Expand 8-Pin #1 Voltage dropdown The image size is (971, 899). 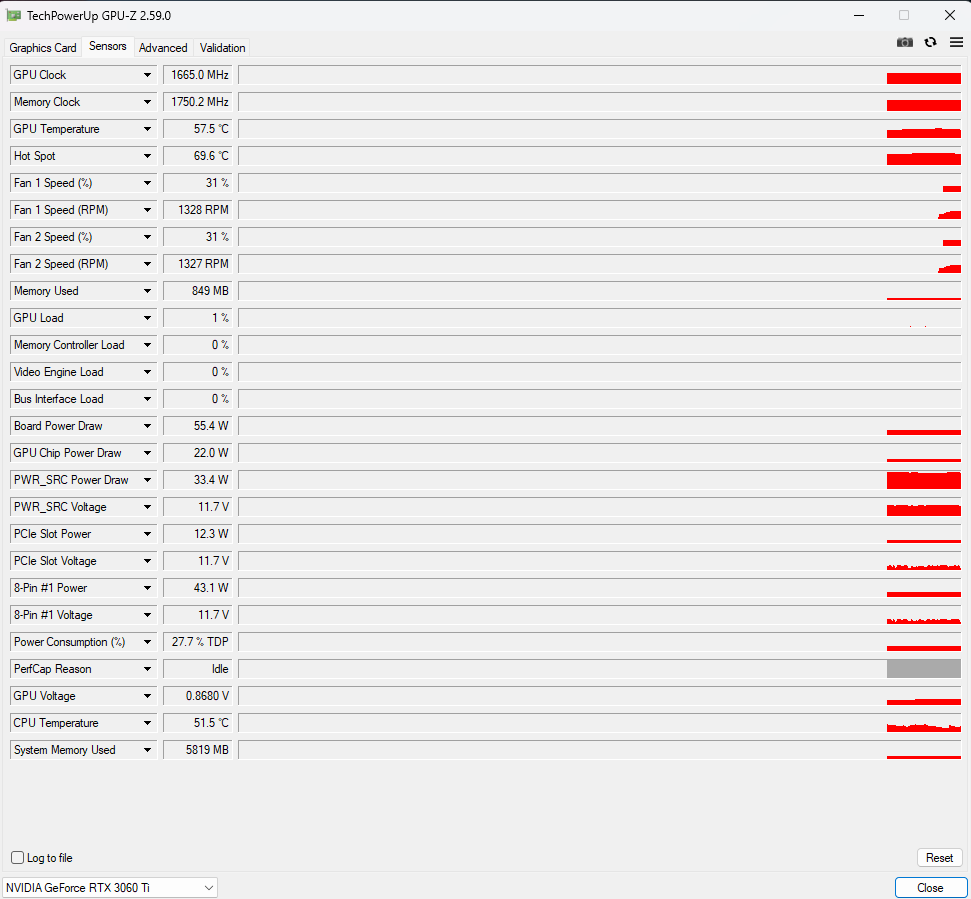147,615
